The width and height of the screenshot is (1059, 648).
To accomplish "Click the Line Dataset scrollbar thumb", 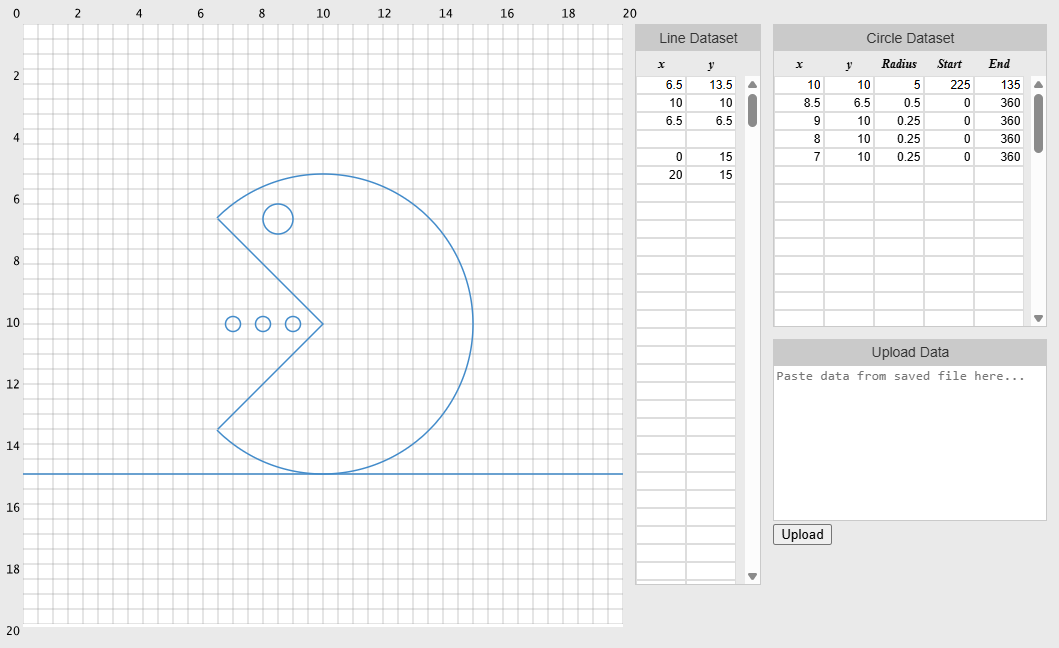I will point(752,111).
